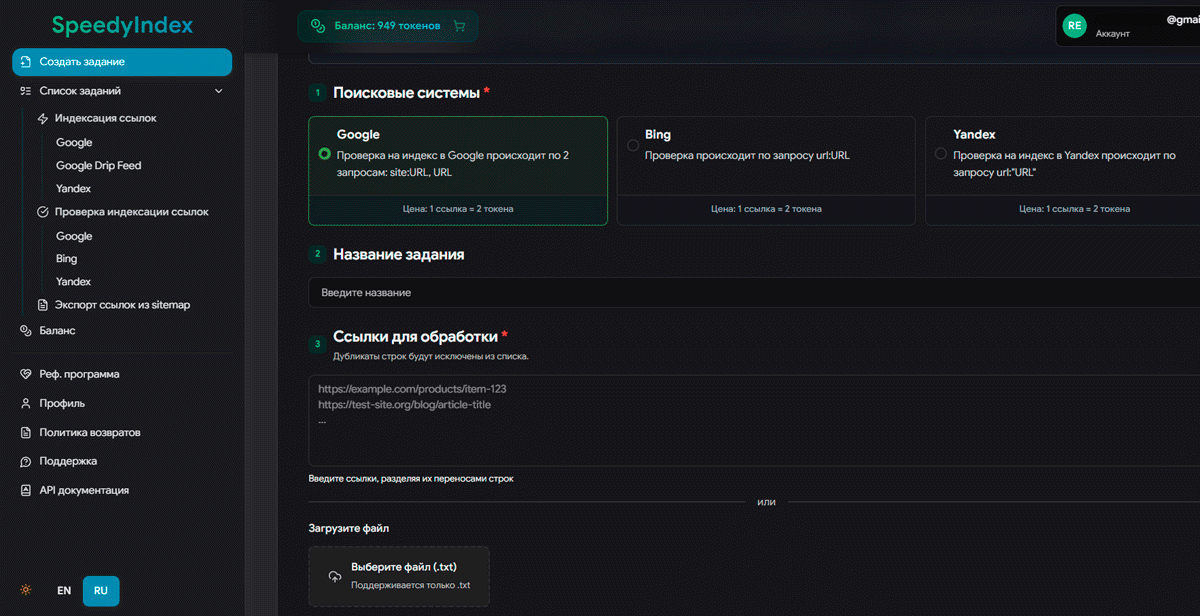The image size is (1200, 616).
Task: Open Google under Проверка индексации ссылок
Action: coord(74,237)
